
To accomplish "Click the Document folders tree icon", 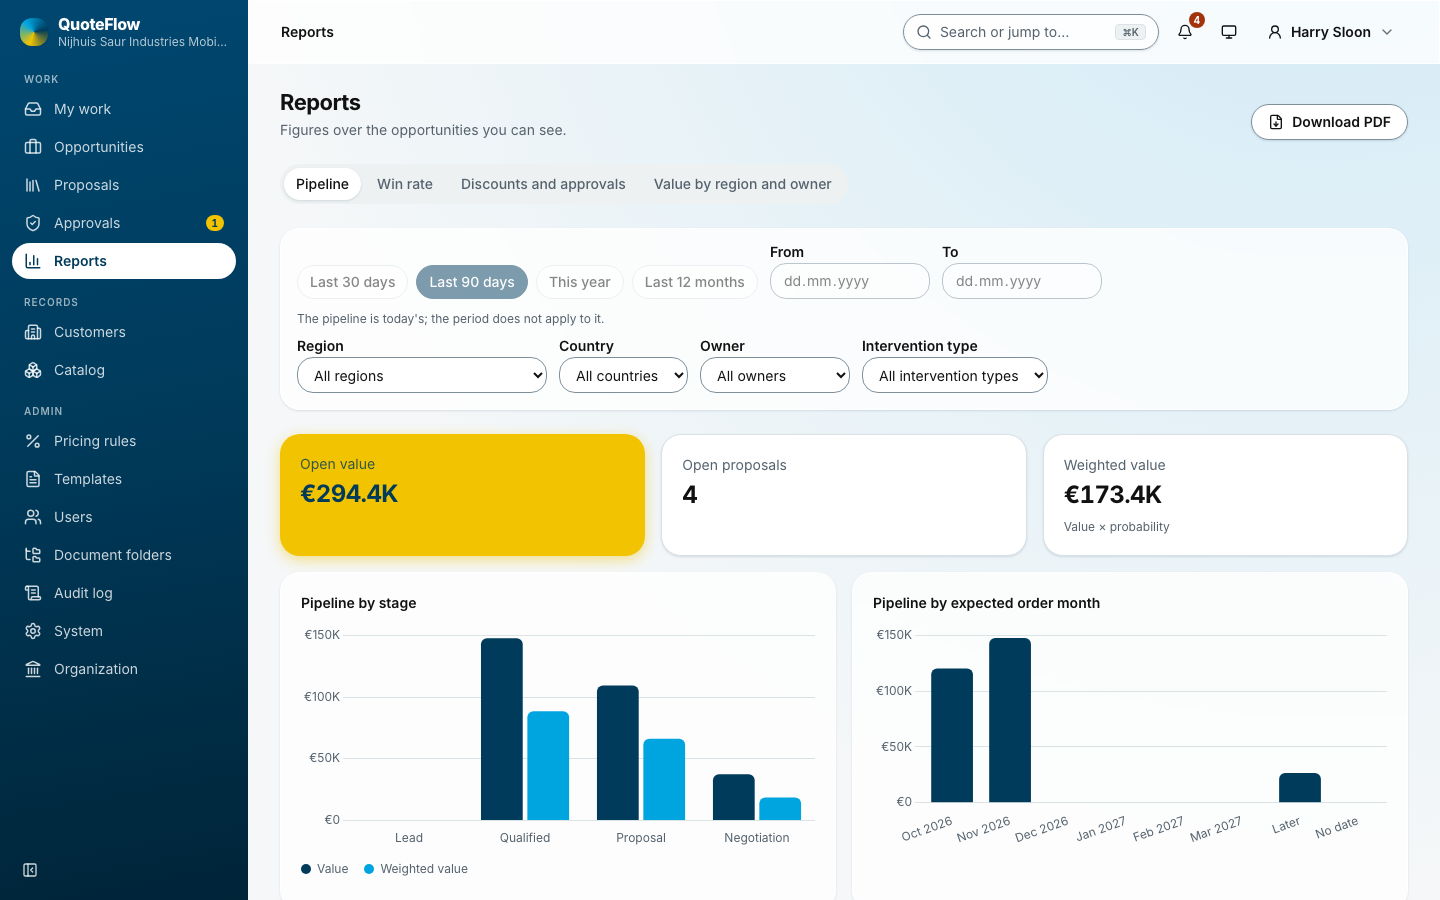I will click(33, 555).
